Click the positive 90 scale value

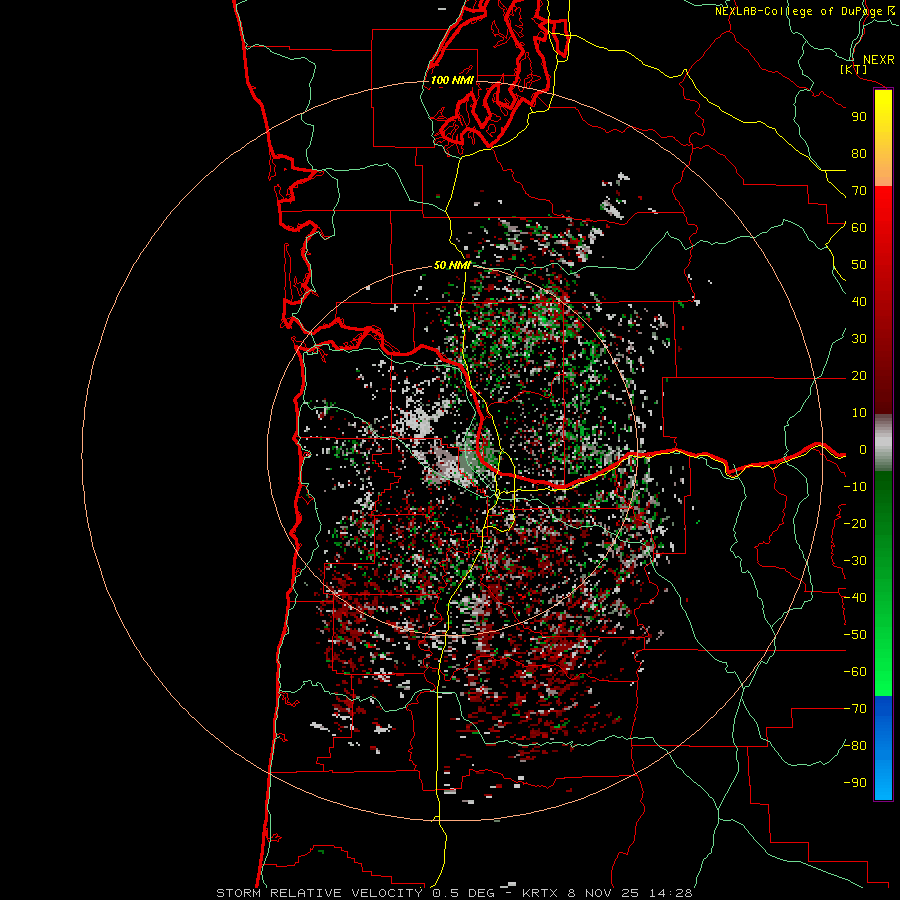pos(859,117)
